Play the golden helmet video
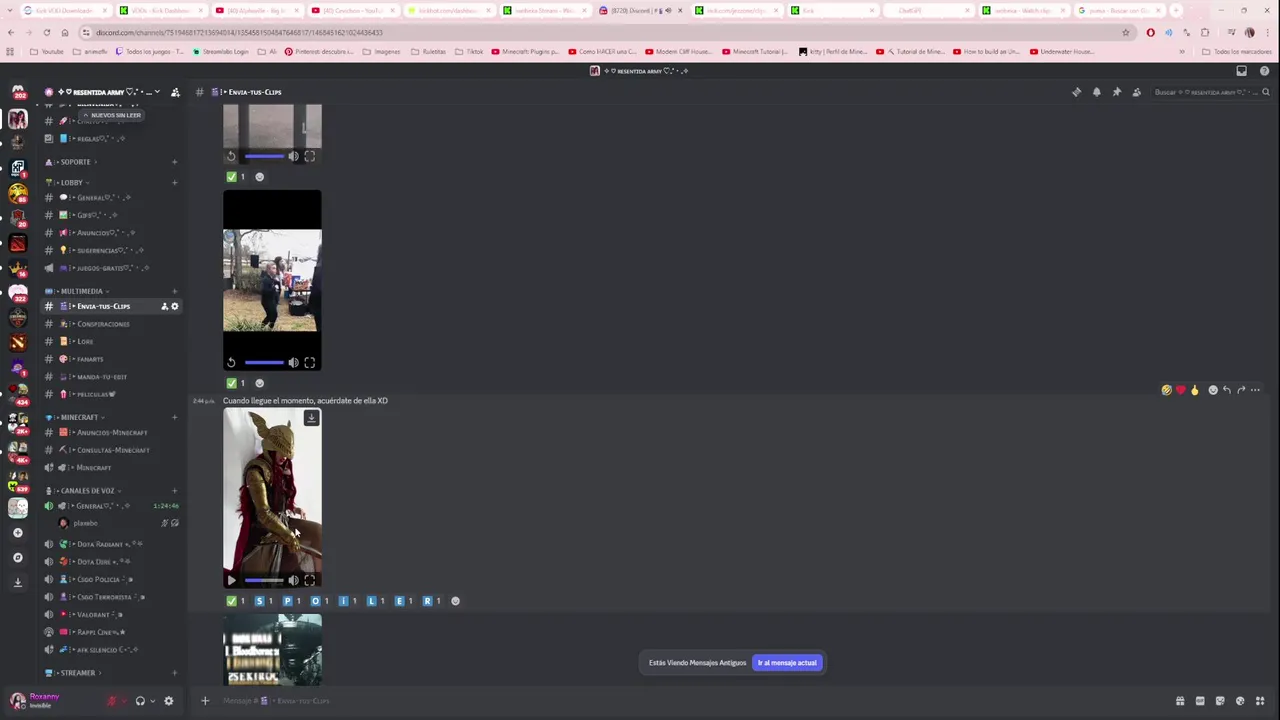Viewport: 1280px width, 720px height. (x=231, y=580)
